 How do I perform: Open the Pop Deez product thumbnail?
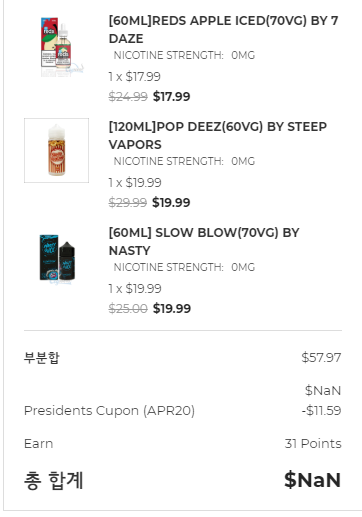[x=56, y=150]
